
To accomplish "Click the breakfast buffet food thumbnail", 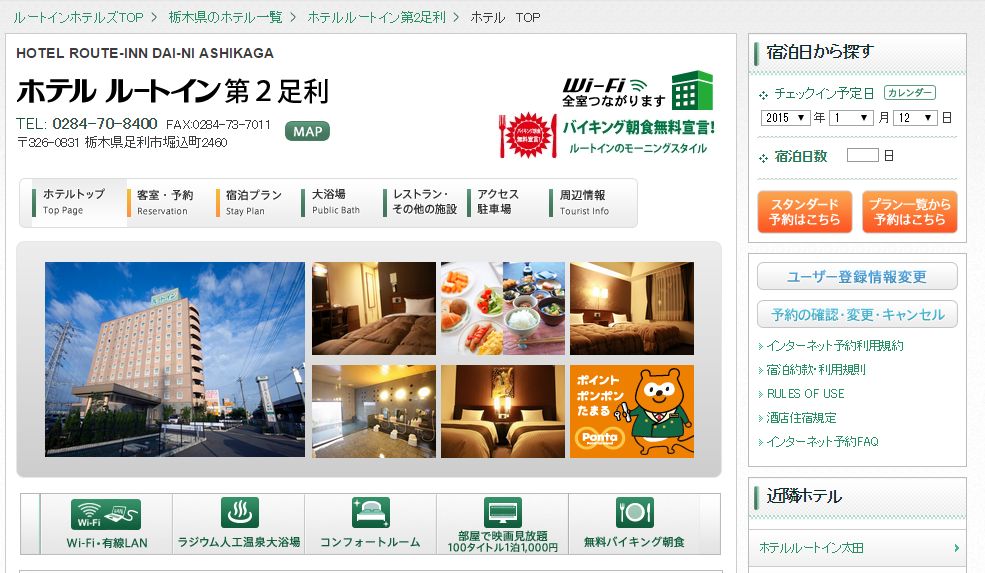I will [x=503, y=308].
